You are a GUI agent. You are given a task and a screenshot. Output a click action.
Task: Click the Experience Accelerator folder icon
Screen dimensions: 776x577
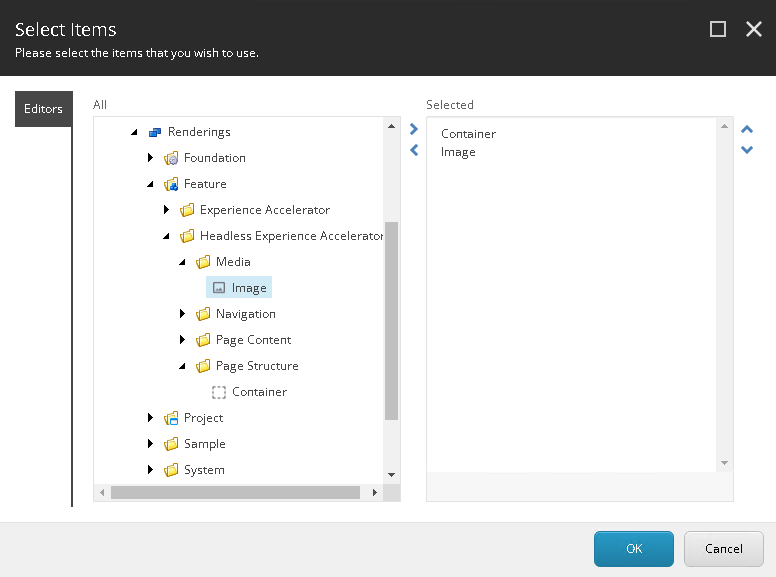point(187,210)
